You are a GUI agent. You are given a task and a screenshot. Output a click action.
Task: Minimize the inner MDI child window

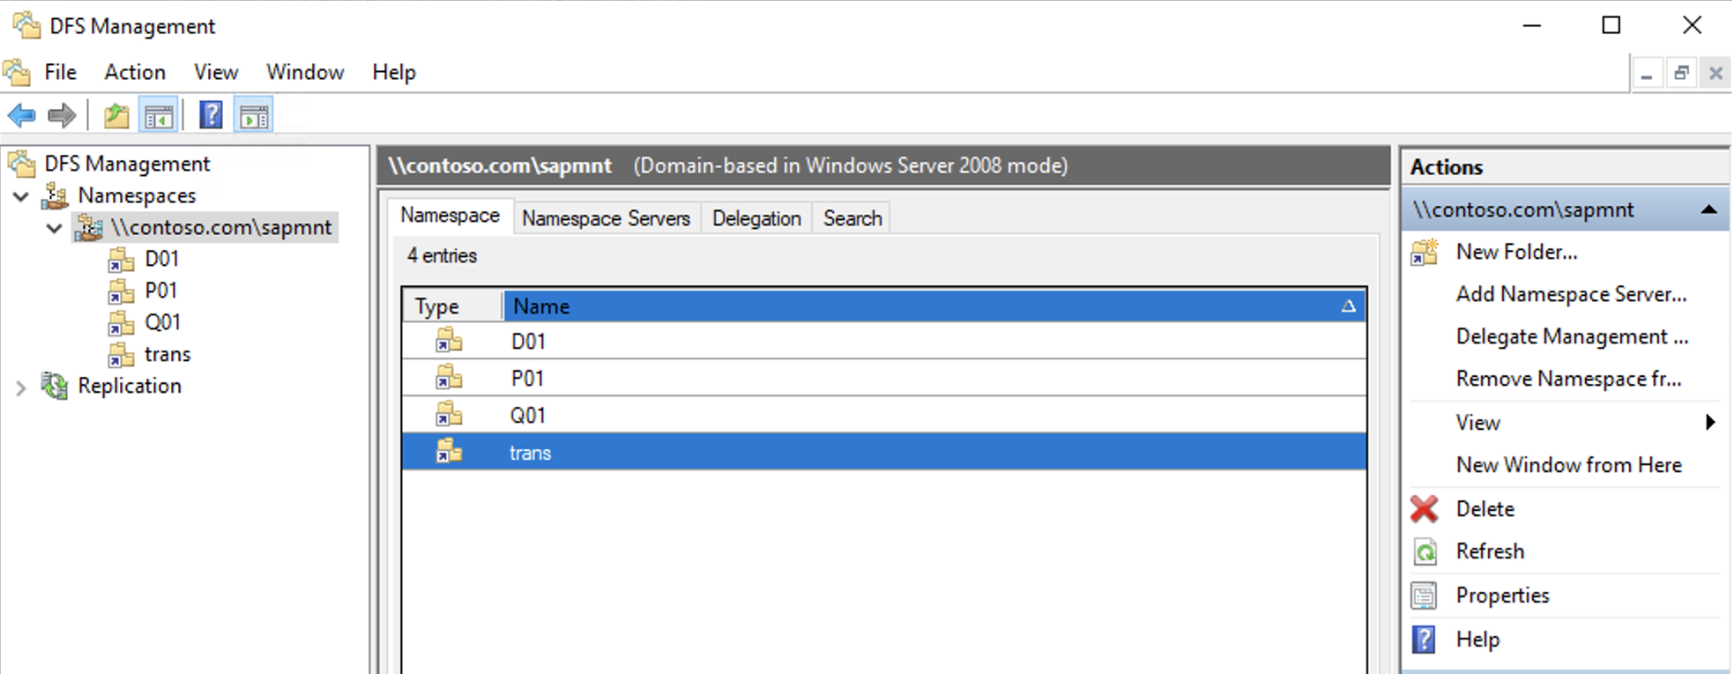click(1647, 74)
